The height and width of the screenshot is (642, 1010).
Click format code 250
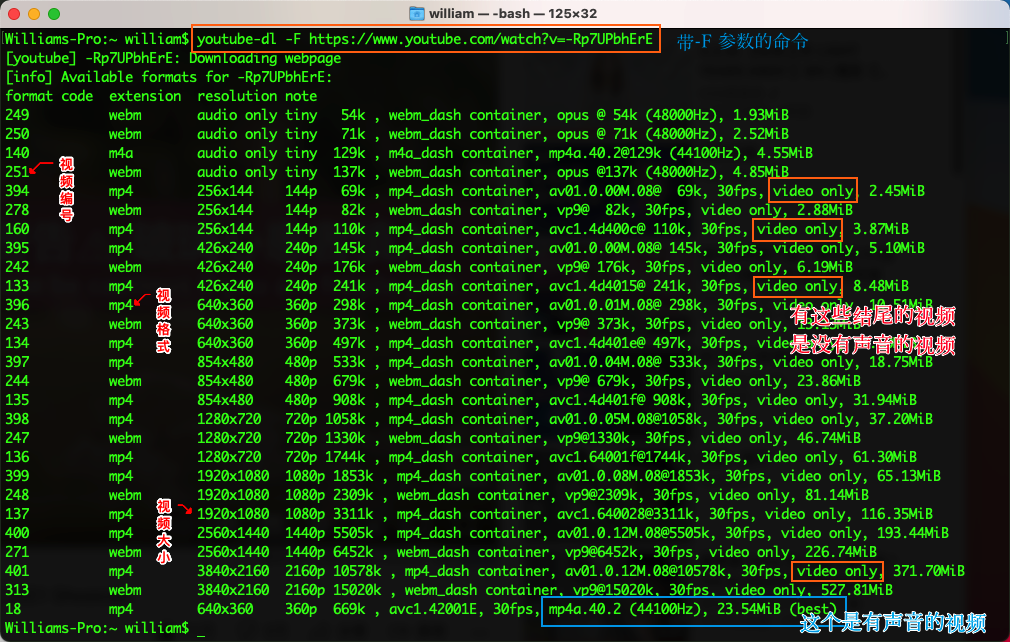click(x=17, y=135)
